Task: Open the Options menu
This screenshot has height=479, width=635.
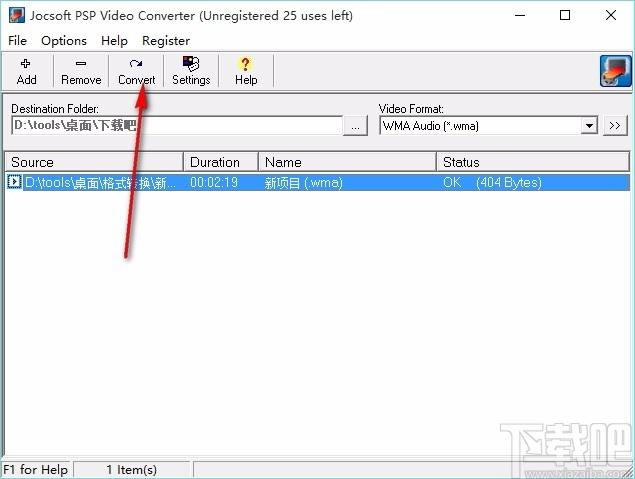Action: click(64, 40)
